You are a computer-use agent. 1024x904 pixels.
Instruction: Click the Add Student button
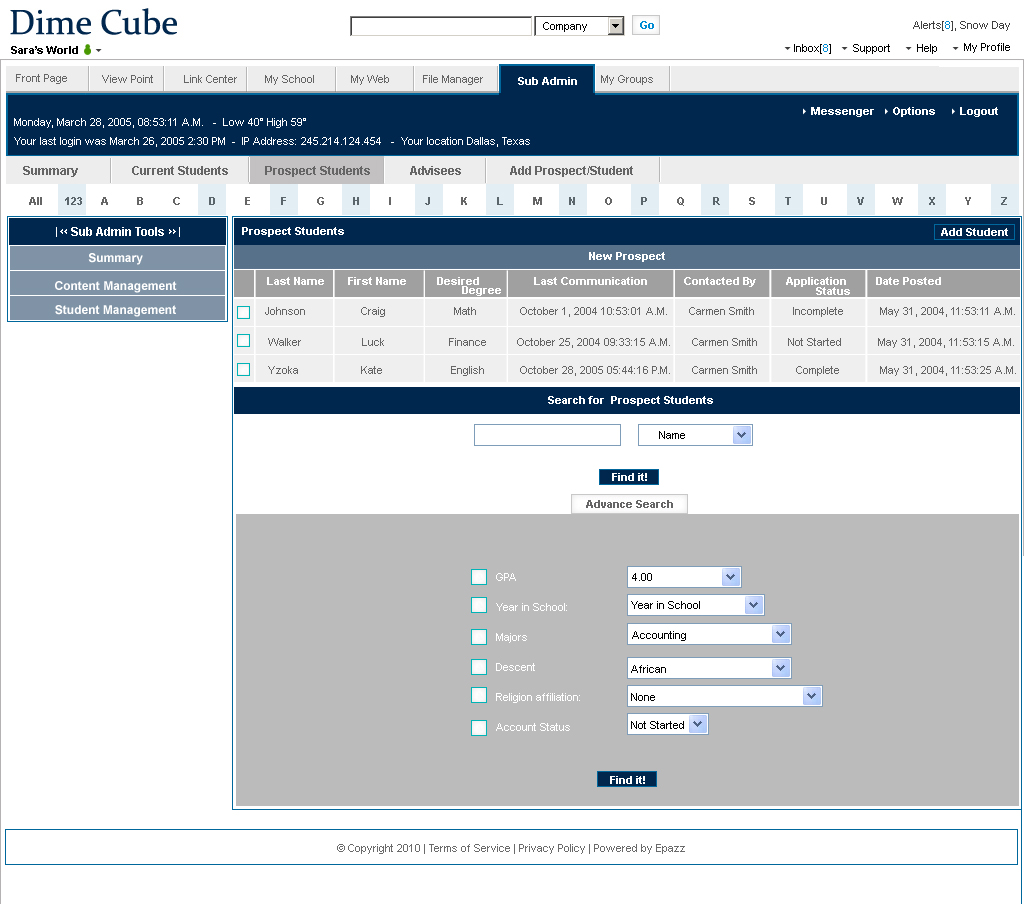point(974,232)
